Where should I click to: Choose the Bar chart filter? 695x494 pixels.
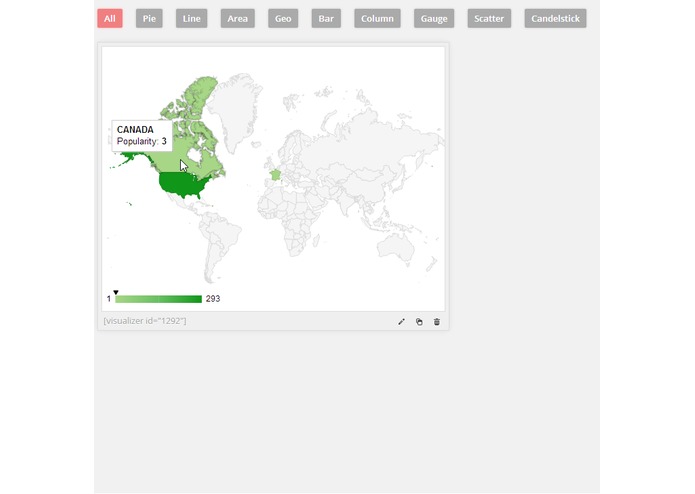326,19
